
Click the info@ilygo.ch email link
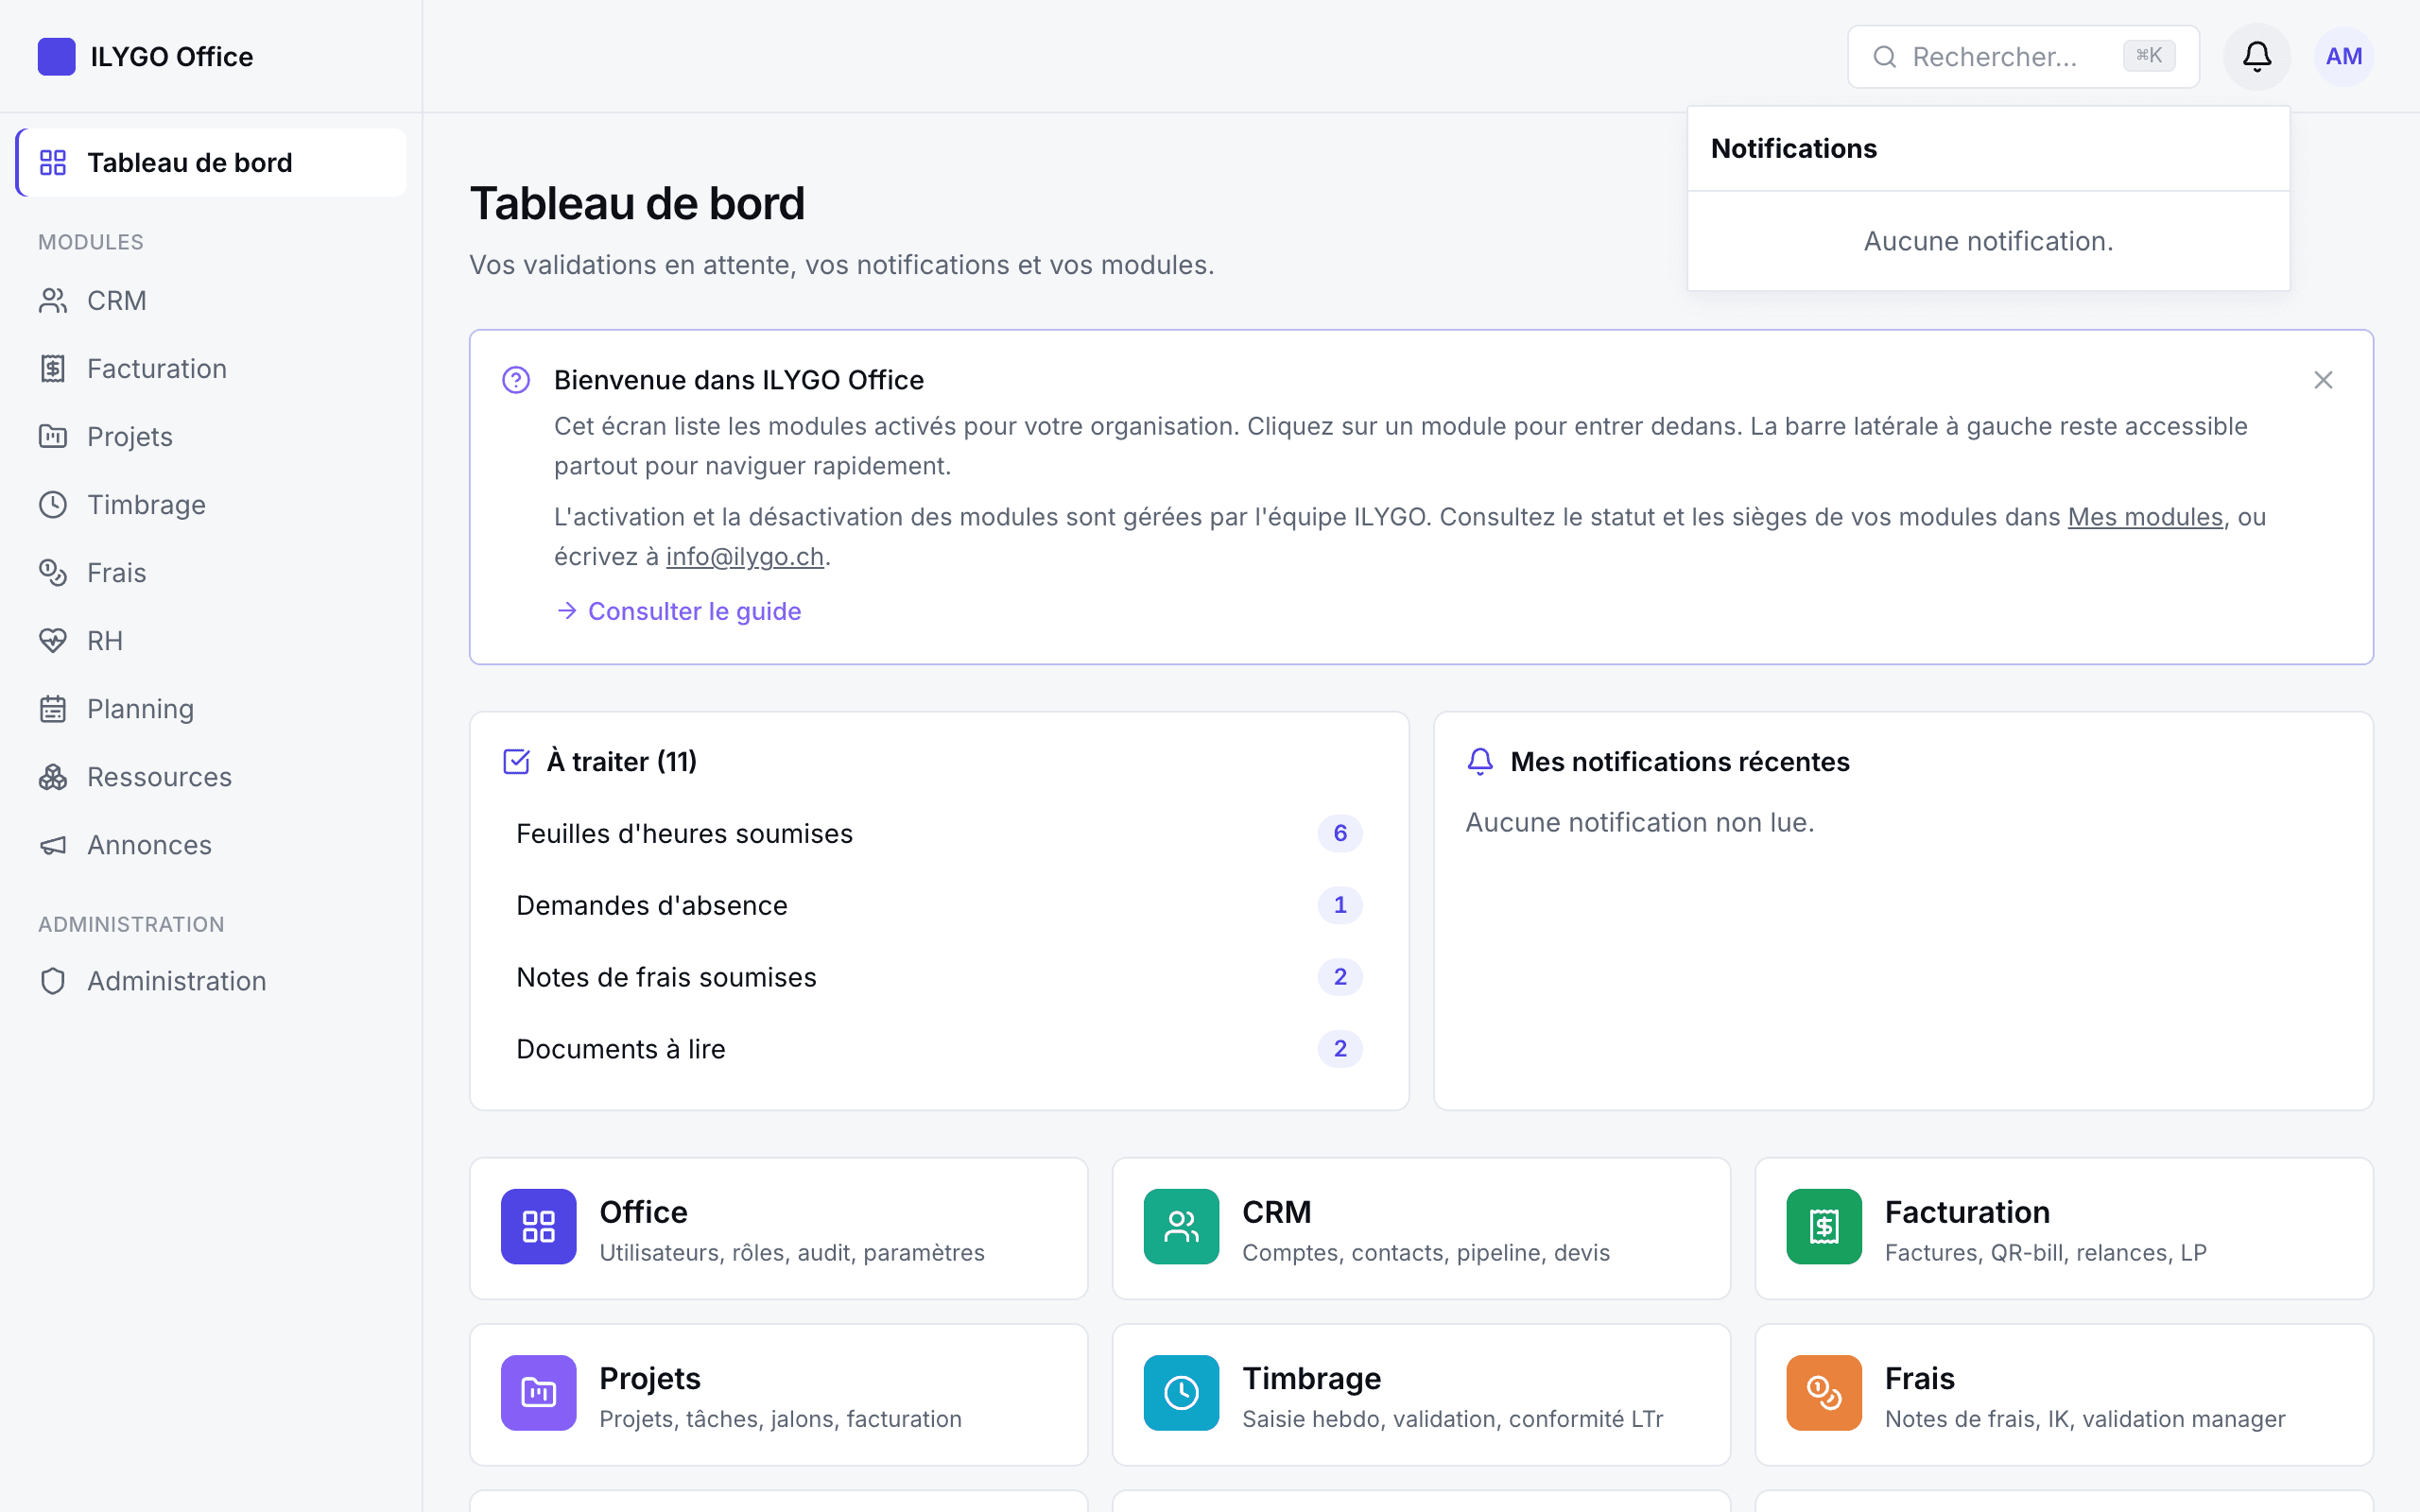pyautogui.click(x=745, y=557)
